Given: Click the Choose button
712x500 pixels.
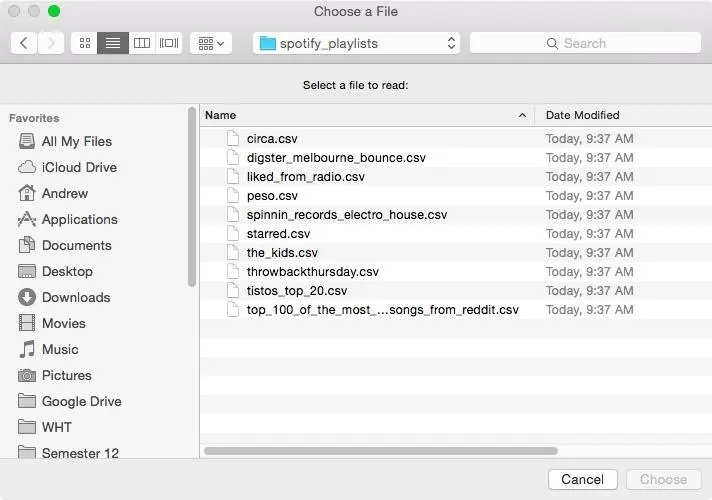Looking at the screenshot, I should [x=663, y=480].
